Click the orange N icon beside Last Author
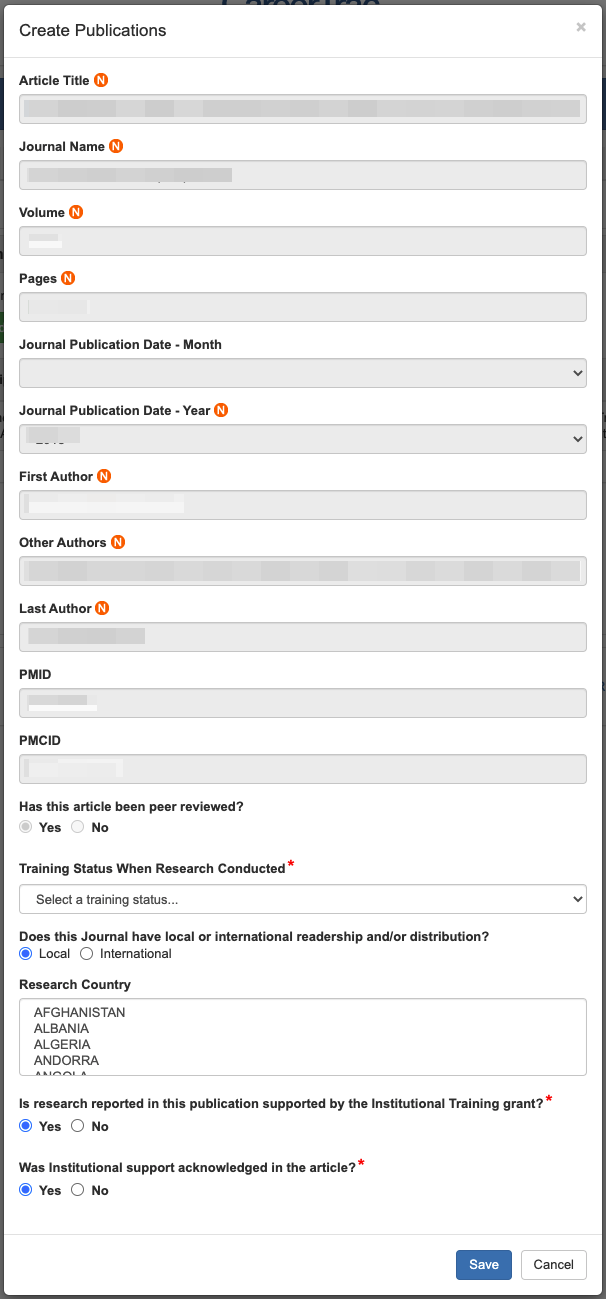 102,608
